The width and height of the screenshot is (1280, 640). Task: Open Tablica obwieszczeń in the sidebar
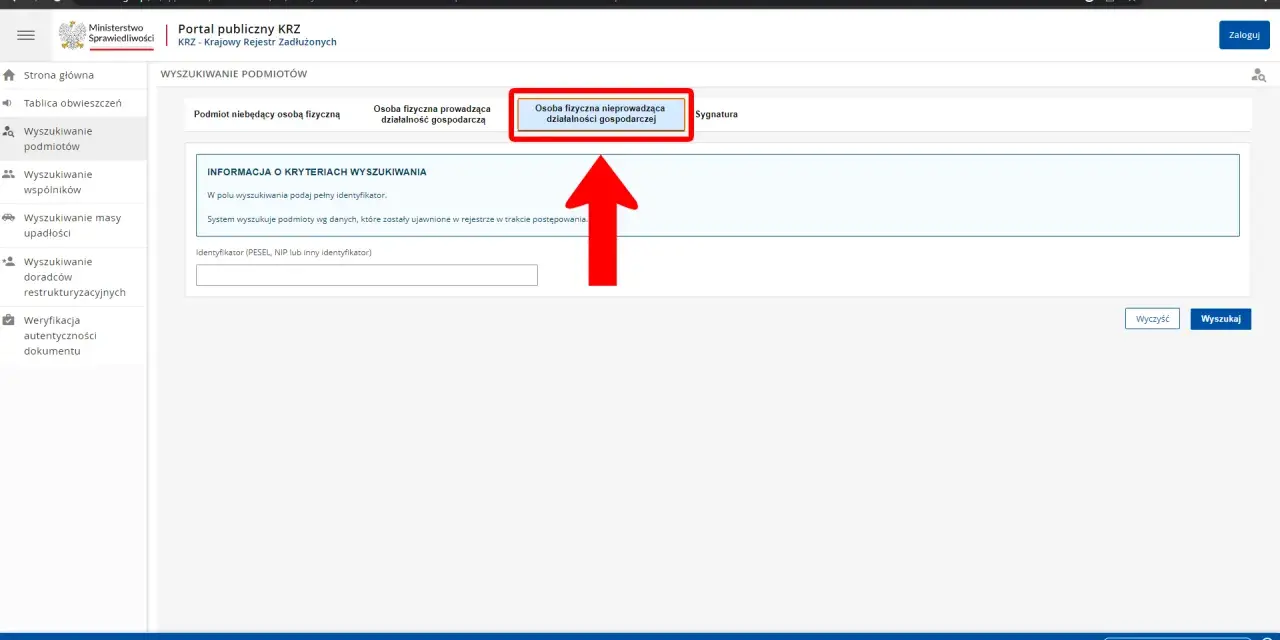coord(73,103)
